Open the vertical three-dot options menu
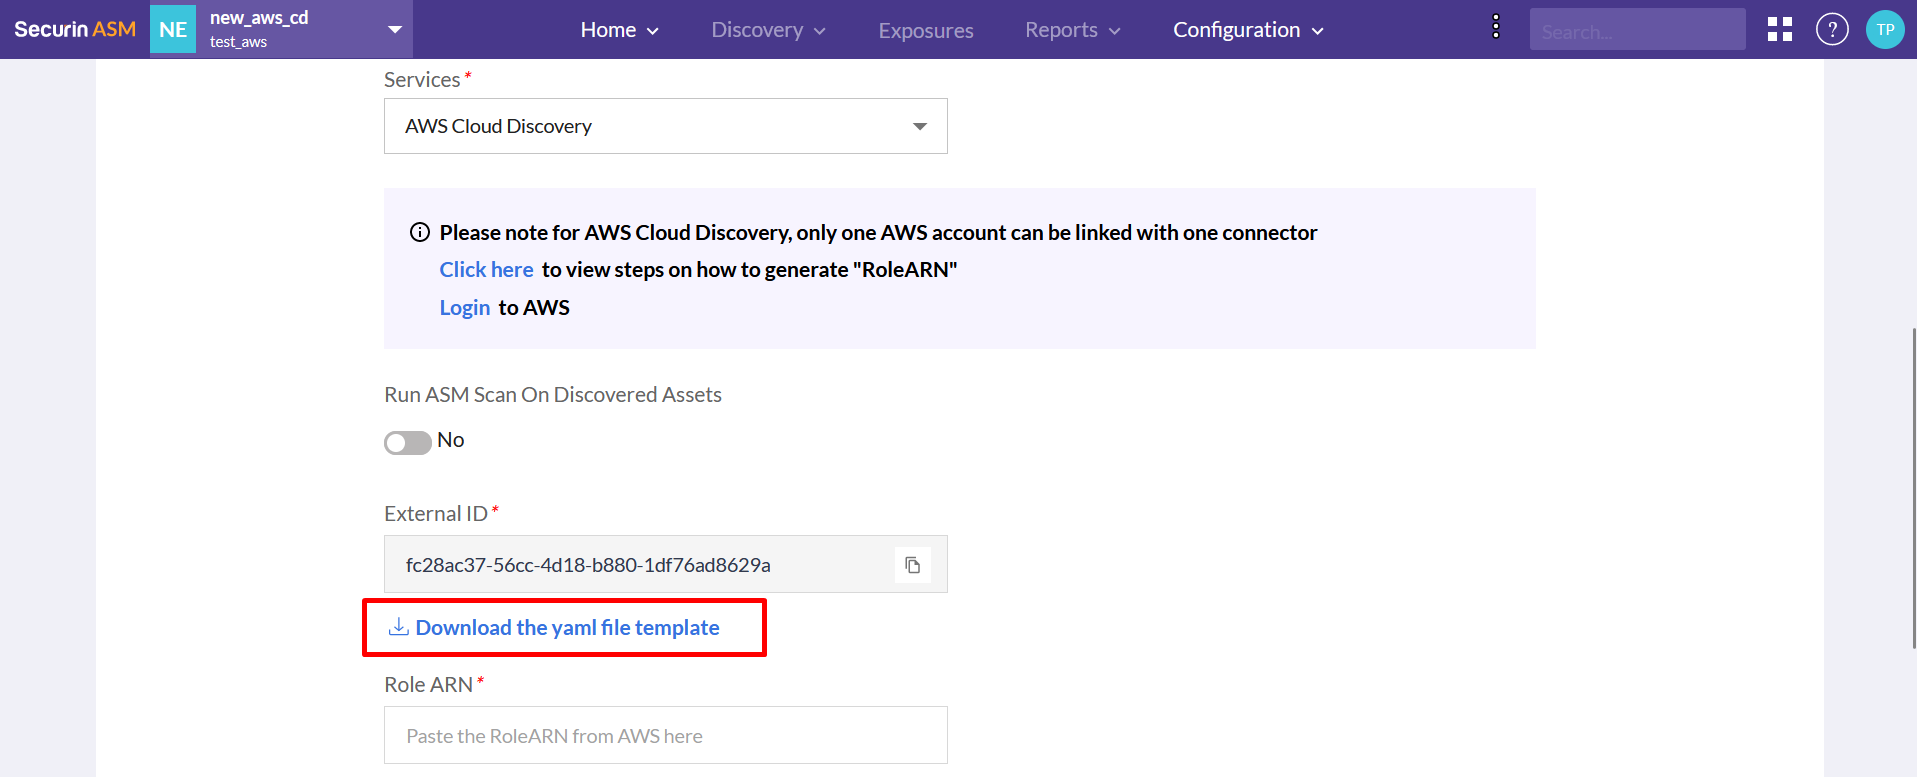 (x=1495, y=27)
